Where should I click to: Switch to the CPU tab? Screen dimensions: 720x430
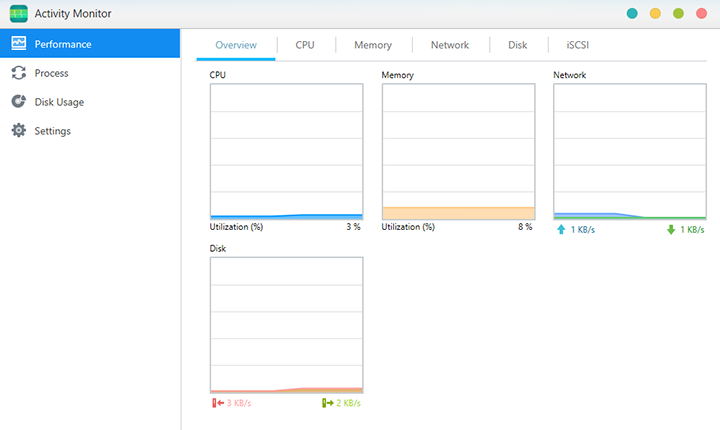[305, 45]
